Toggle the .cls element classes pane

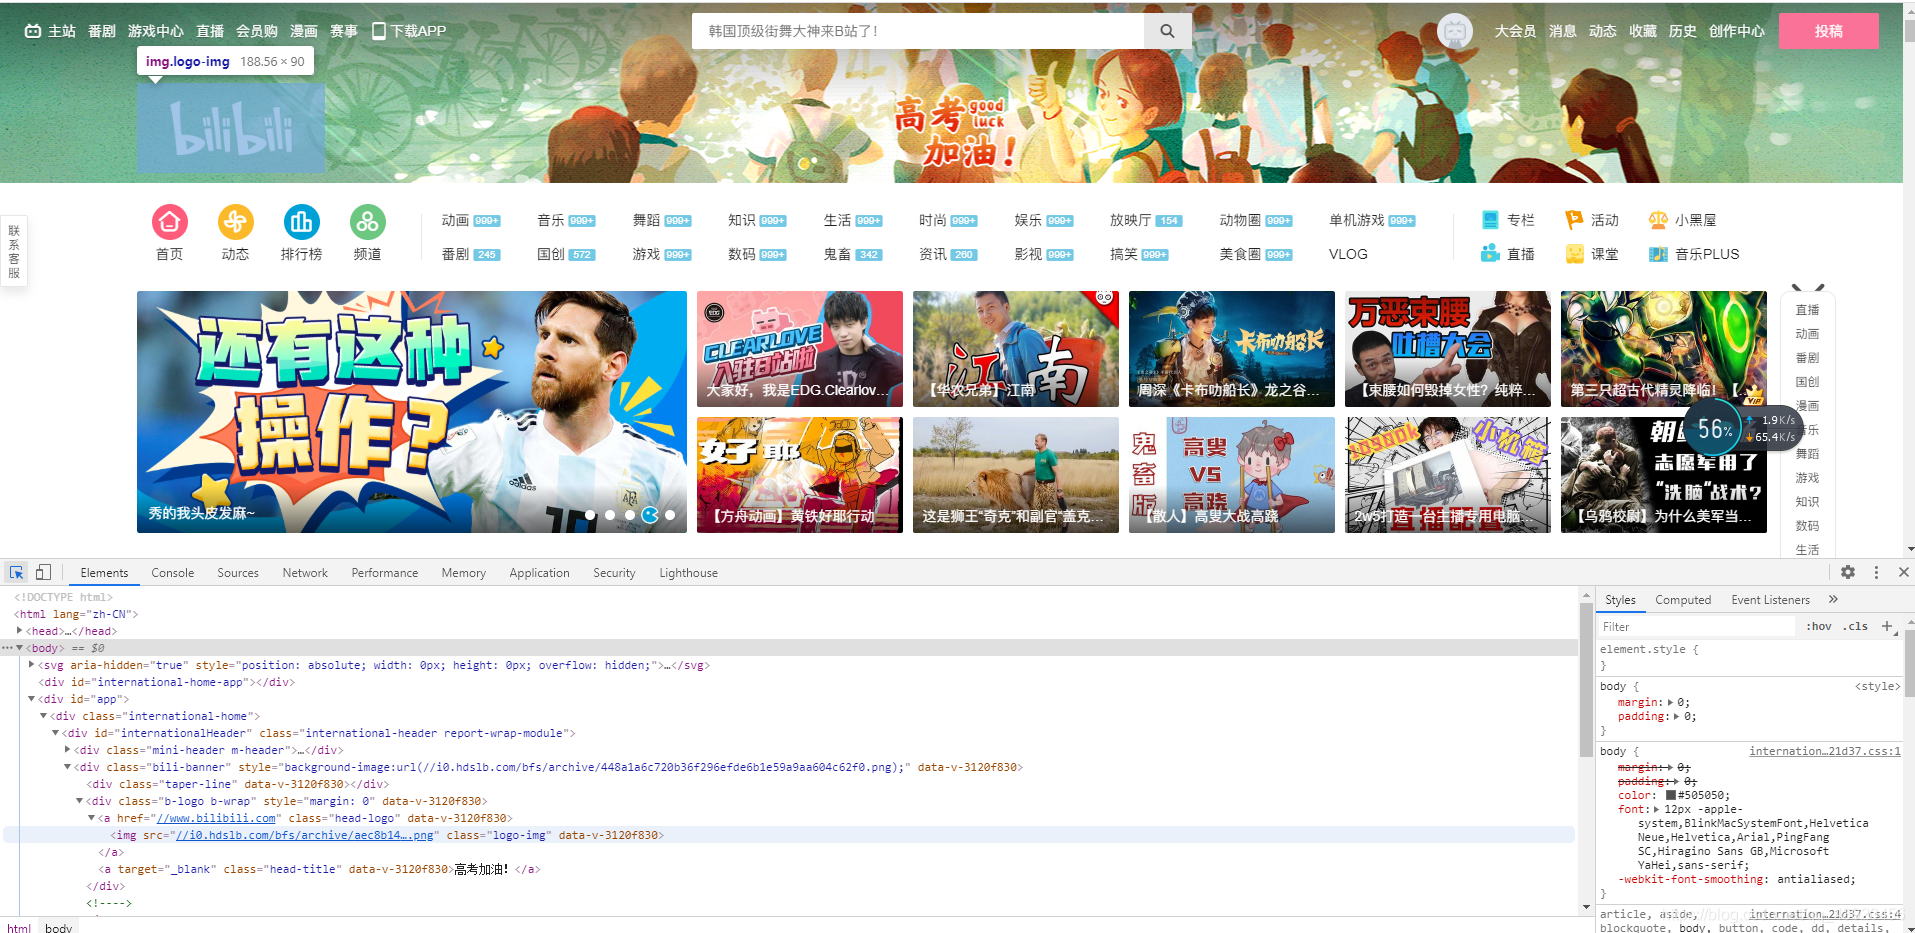point(1855,626)
